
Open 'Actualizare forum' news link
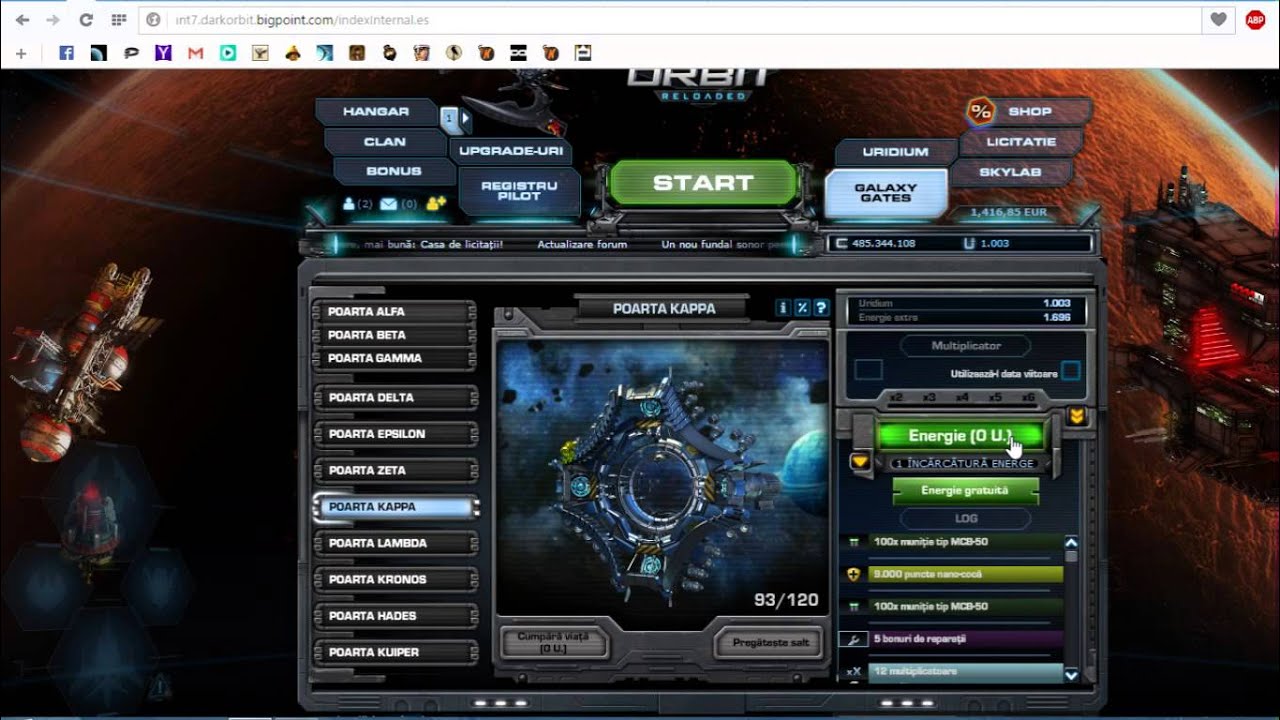coord(582,244)
